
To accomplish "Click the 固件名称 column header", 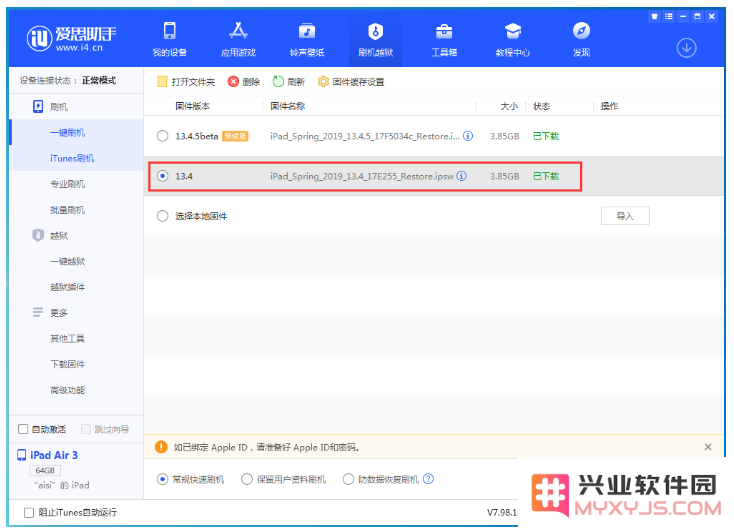I will tap(287, 106).
